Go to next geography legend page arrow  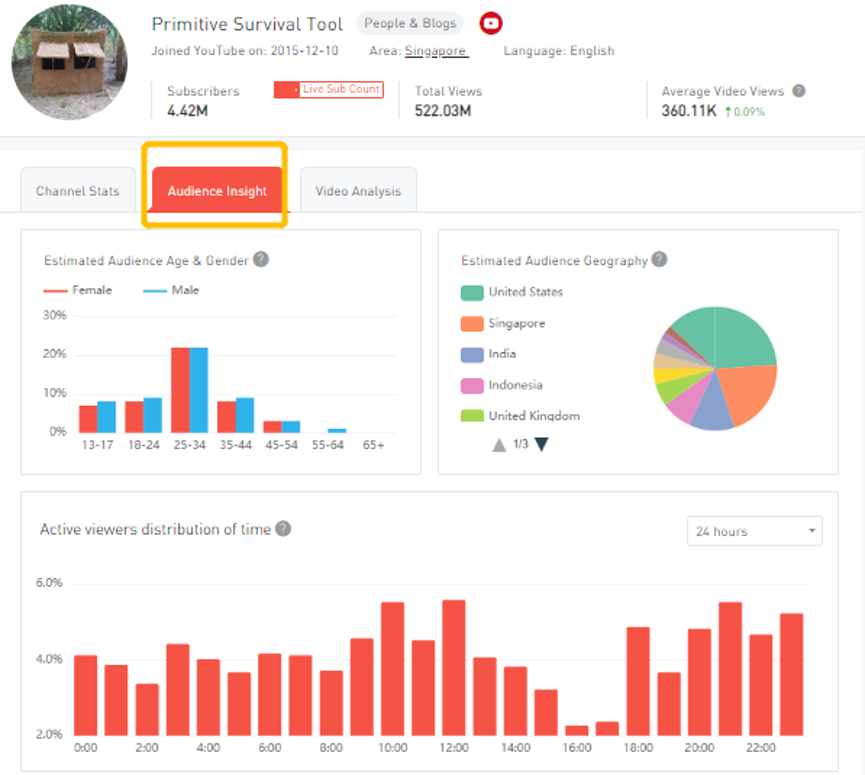click(x=542, y=445)
